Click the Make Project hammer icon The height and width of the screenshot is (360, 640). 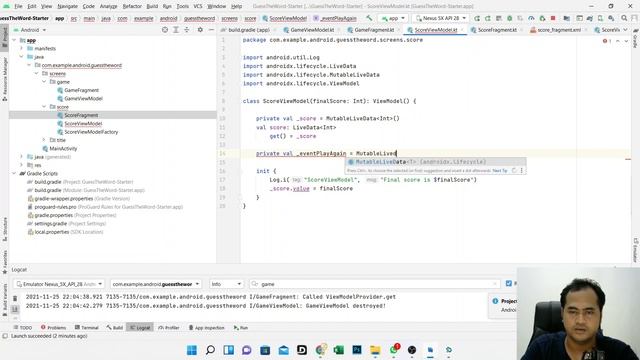tap(369, 18)
